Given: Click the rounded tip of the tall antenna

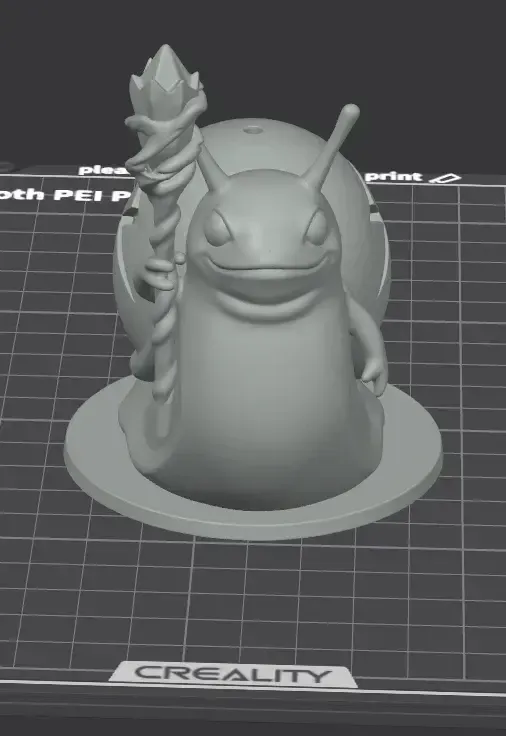Looking at the screenshot, I should 350,113.
